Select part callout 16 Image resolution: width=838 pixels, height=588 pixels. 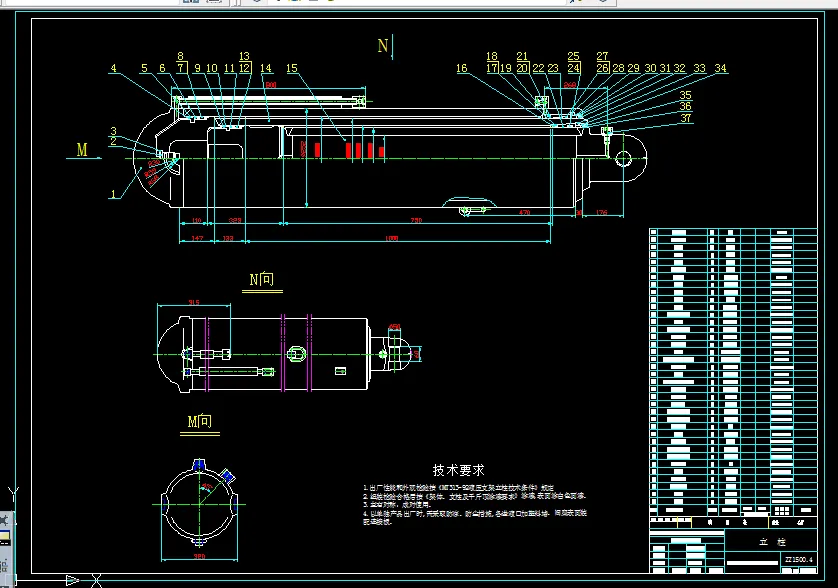462,68
